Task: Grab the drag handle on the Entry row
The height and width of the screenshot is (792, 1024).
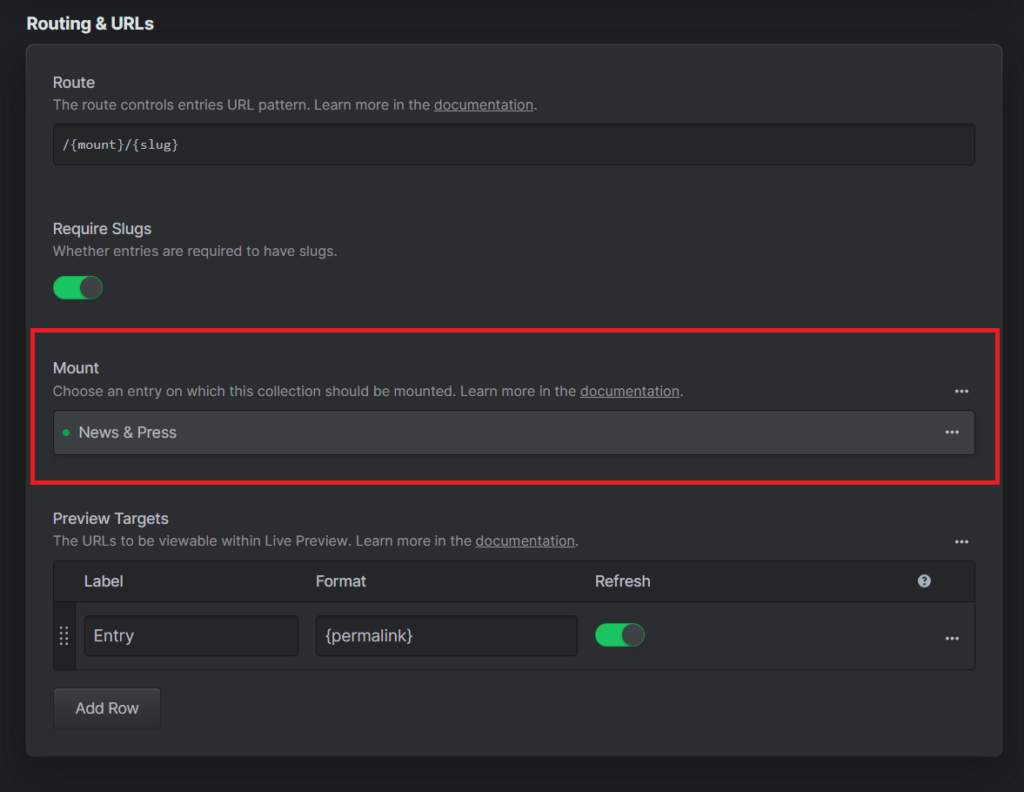Action: (64, 636)
